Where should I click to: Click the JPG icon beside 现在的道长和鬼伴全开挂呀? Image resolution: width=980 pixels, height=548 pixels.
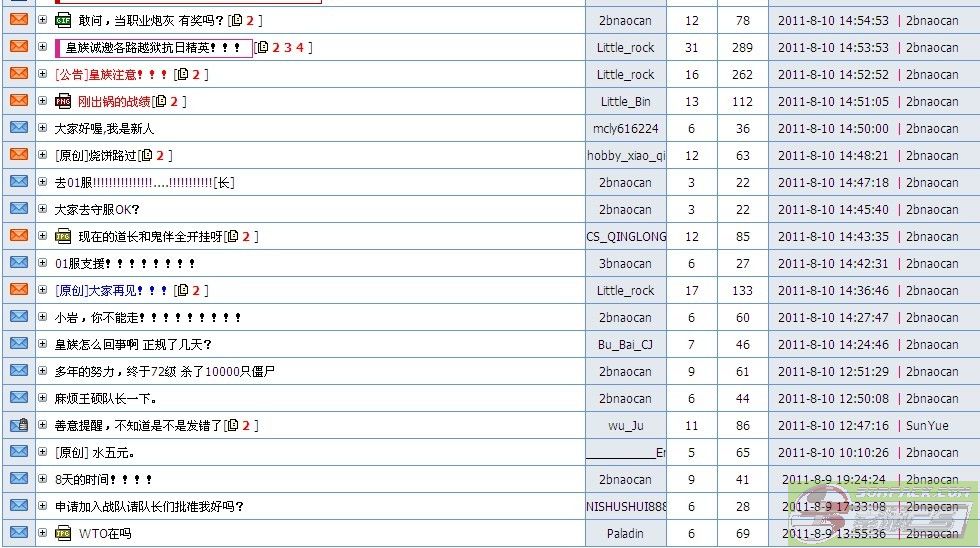click(63, 236)
